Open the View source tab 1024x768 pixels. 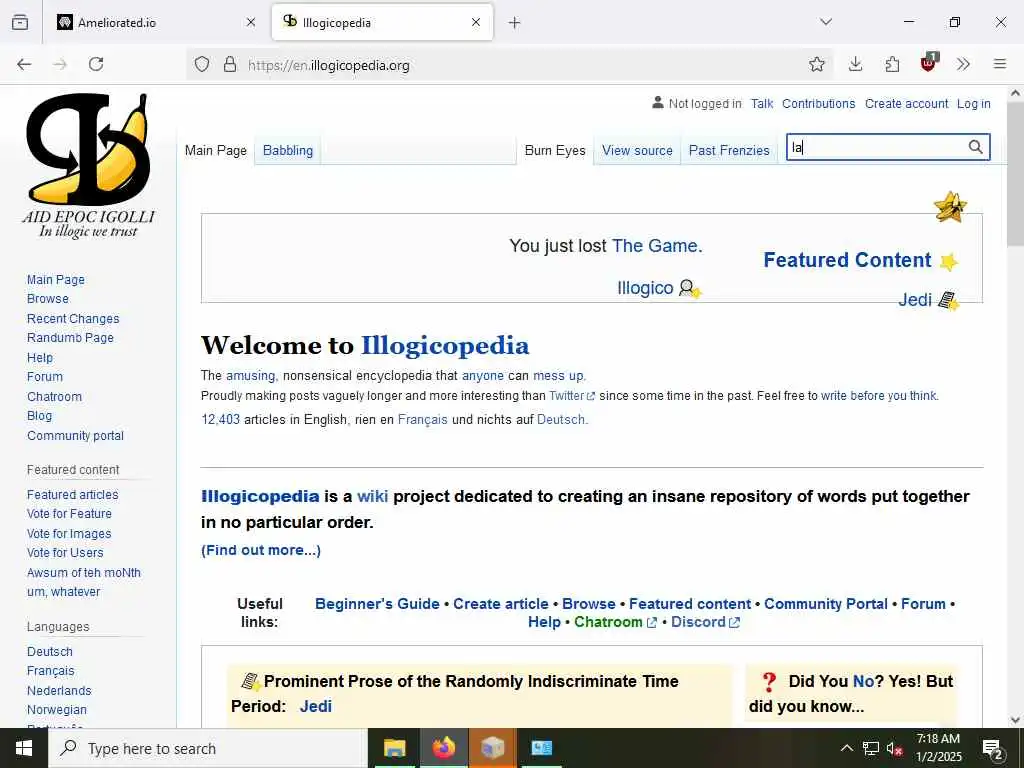(637, 150)
